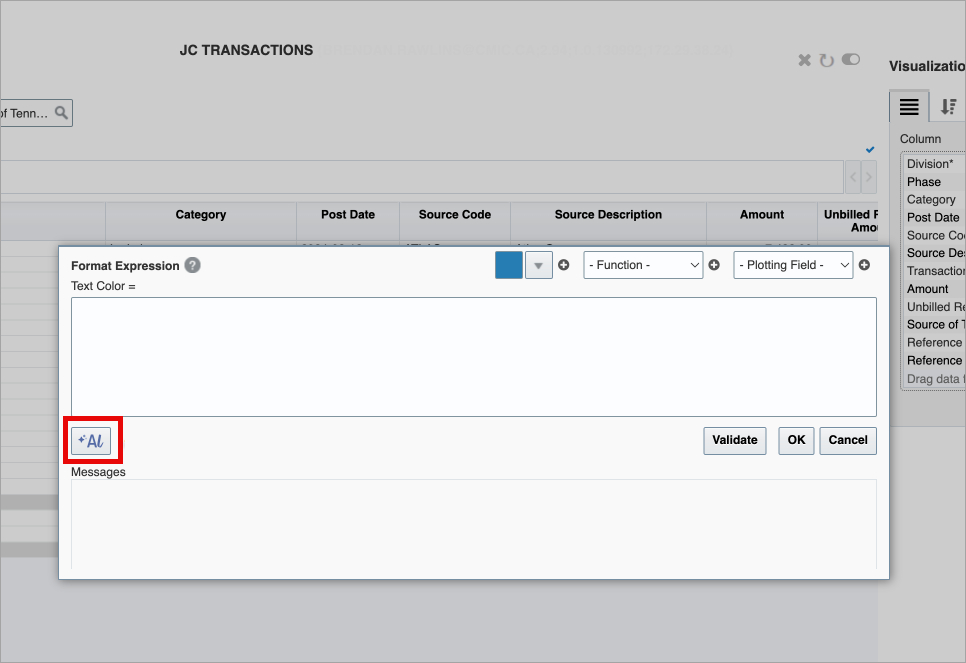Click the plus icon beside Plotting Field
Viewport: 966px width, 663px height.
point(864,265)
